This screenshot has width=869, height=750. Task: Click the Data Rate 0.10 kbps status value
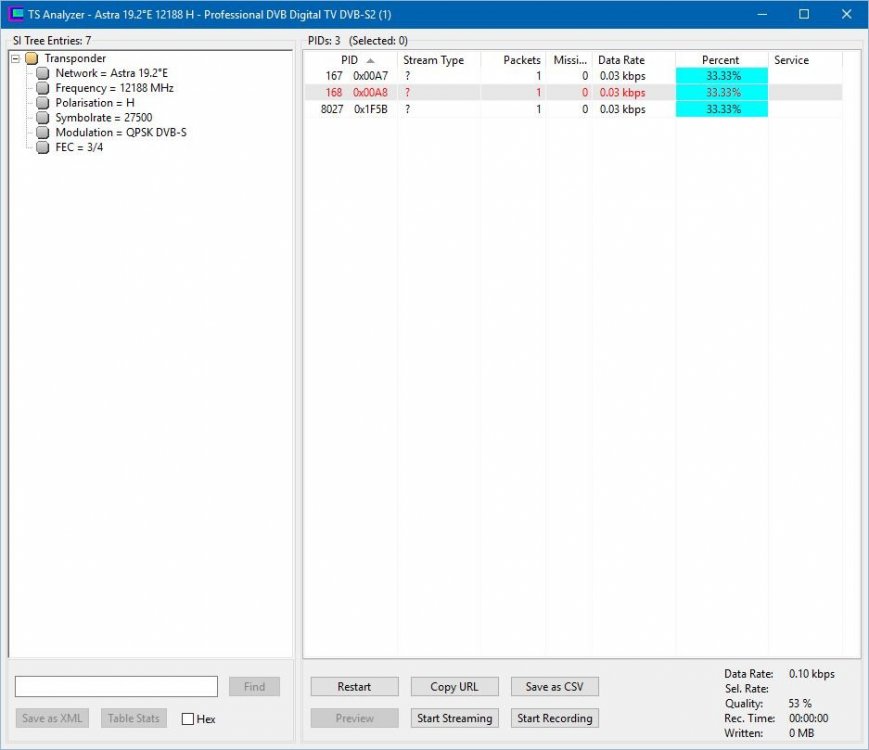811,674
